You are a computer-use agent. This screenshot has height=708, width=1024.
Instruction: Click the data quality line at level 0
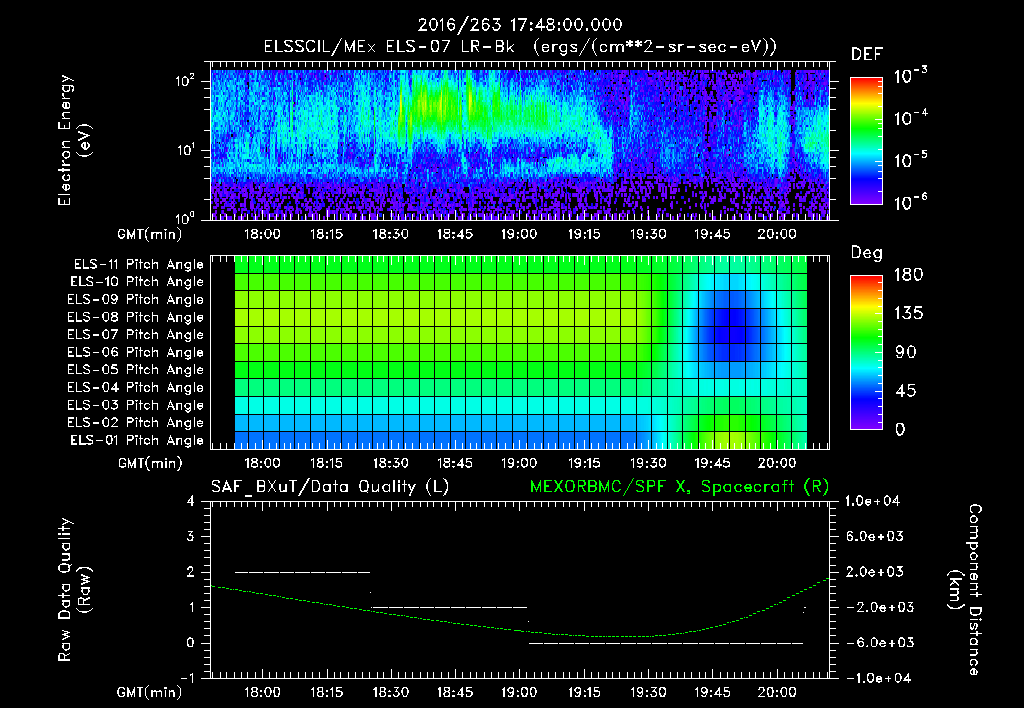[665, 643]
